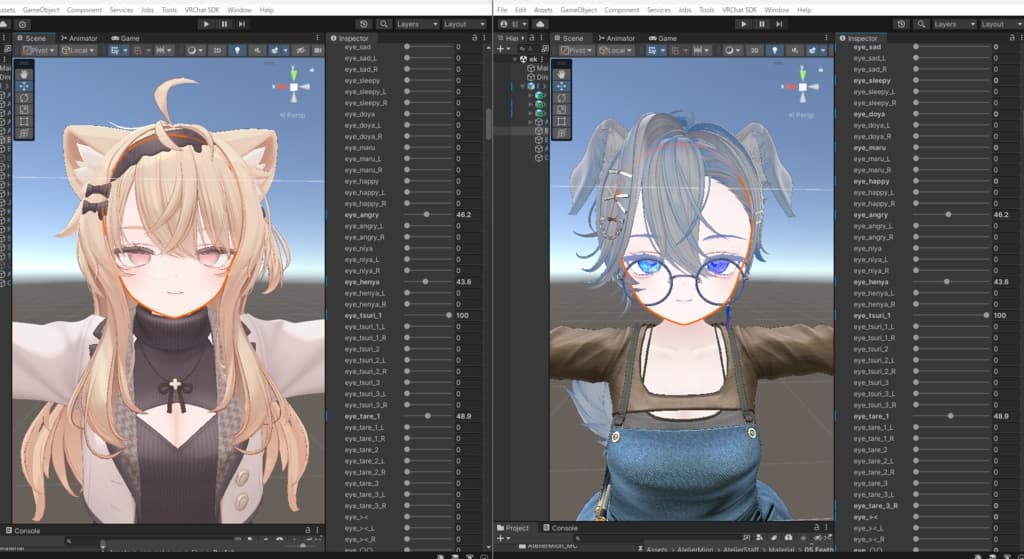Click eye_tsuri_1 slider in right Inspector
1024x559 pixels.
coord(952,315)
